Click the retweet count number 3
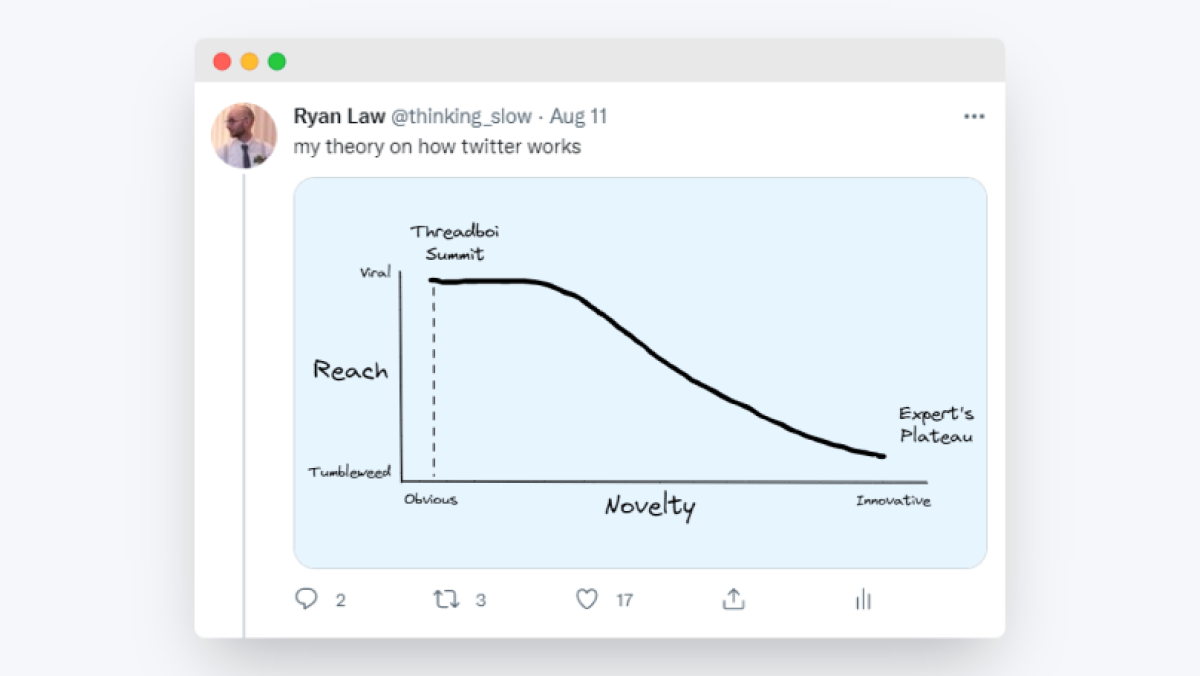Viewport: 1200px width, 676px height. pyautogui.click(x=481, y=600)
